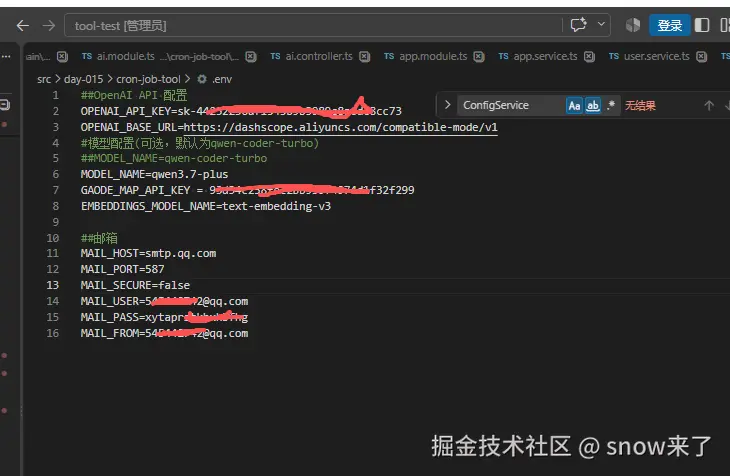730x476 pixels.
Task: Expand the chat dropdown chevron
Action: coord(601,24)
